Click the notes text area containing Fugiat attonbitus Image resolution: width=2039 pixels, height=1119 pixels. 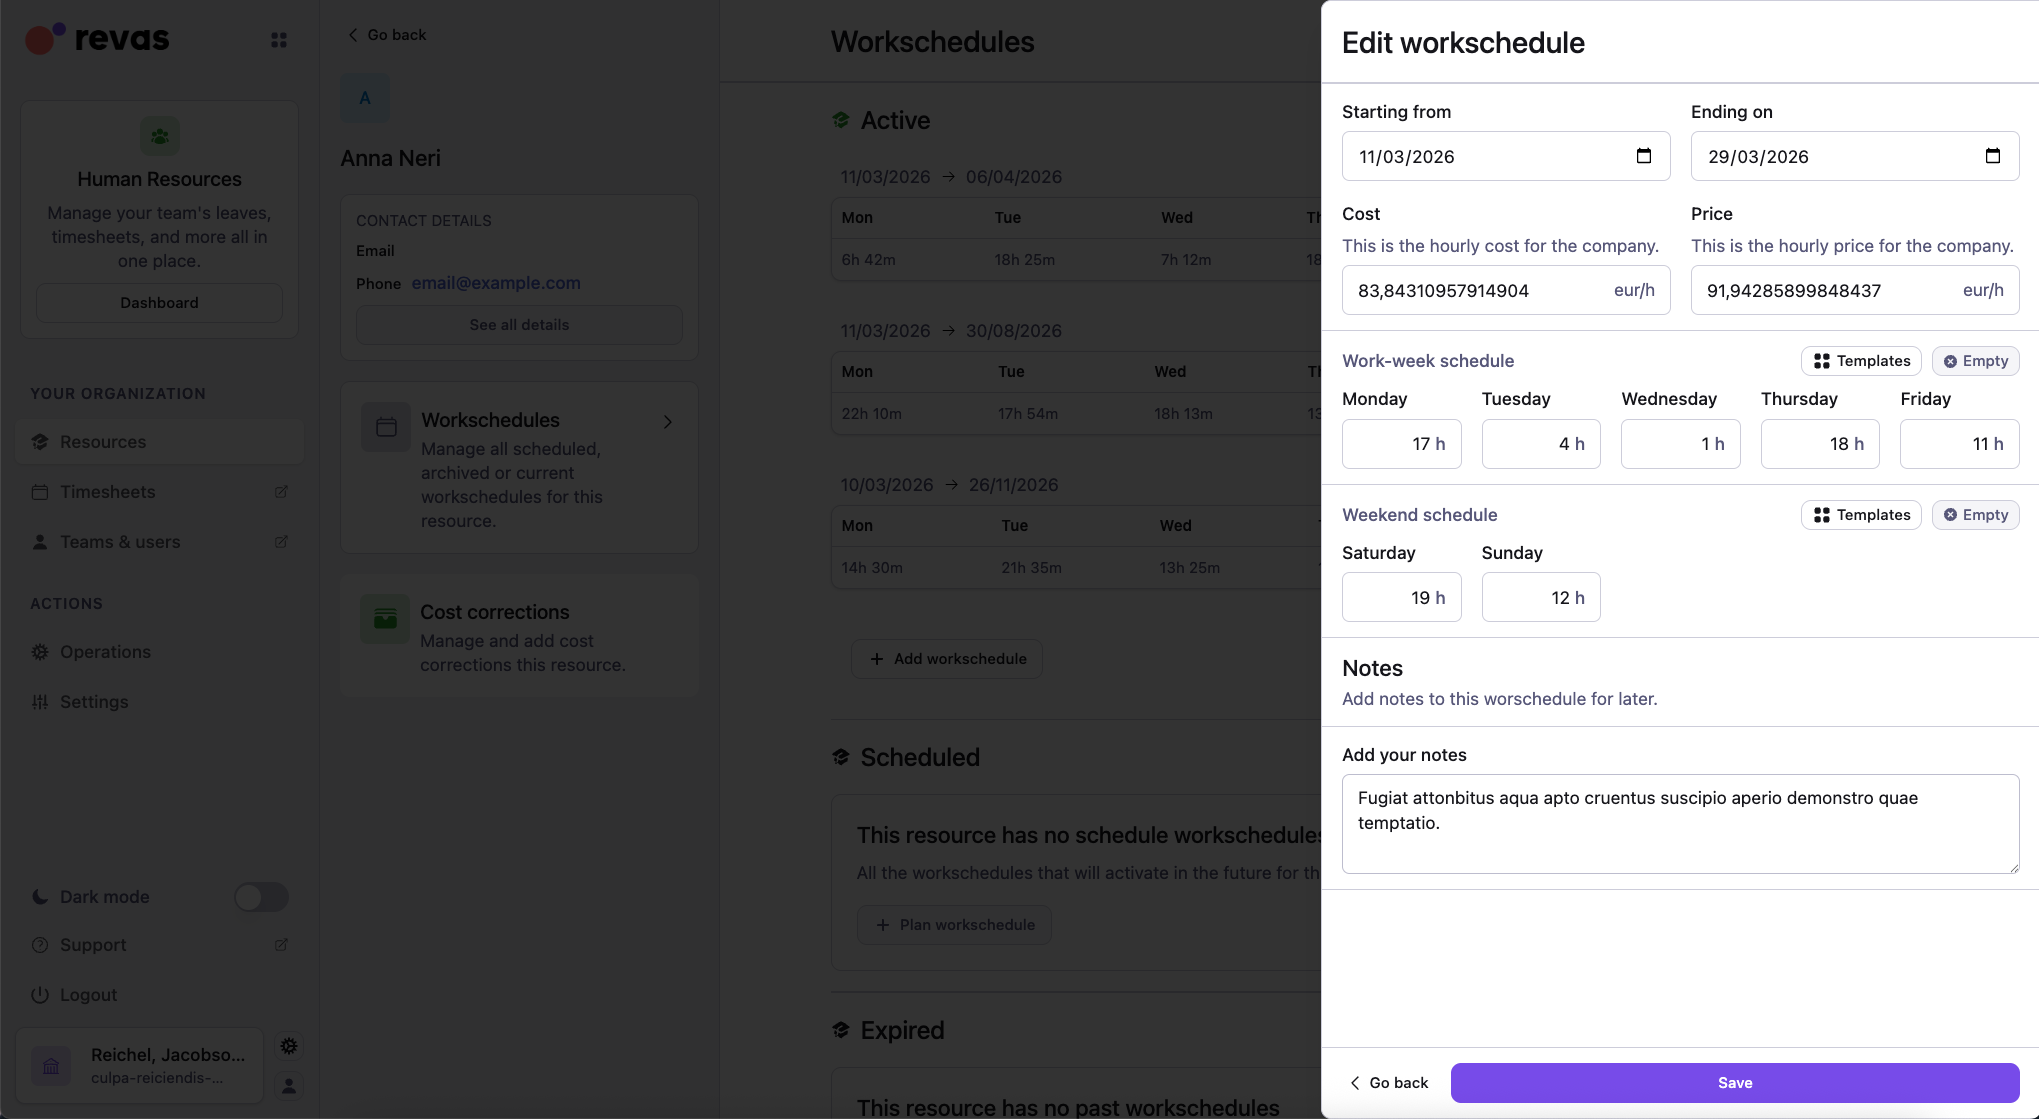pos(1680,823)
